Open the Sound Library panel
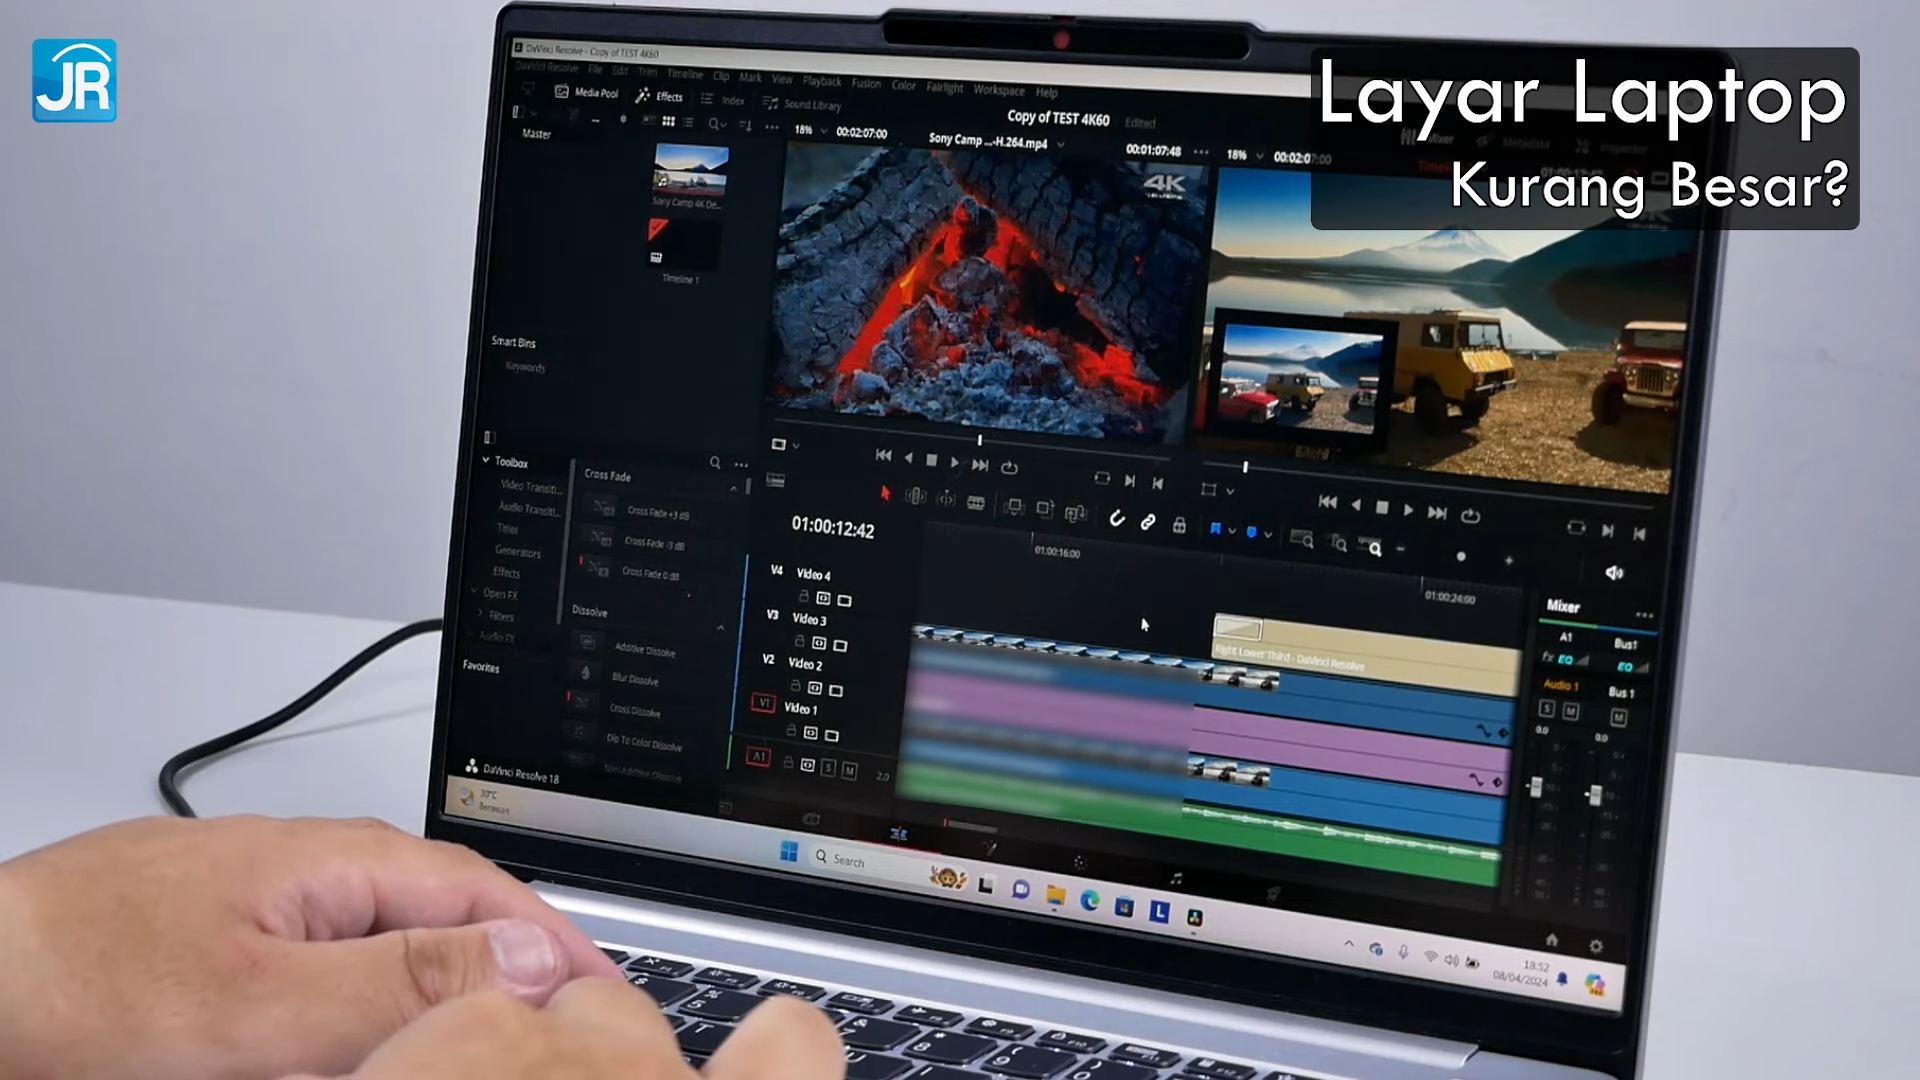 click(815, 106)
